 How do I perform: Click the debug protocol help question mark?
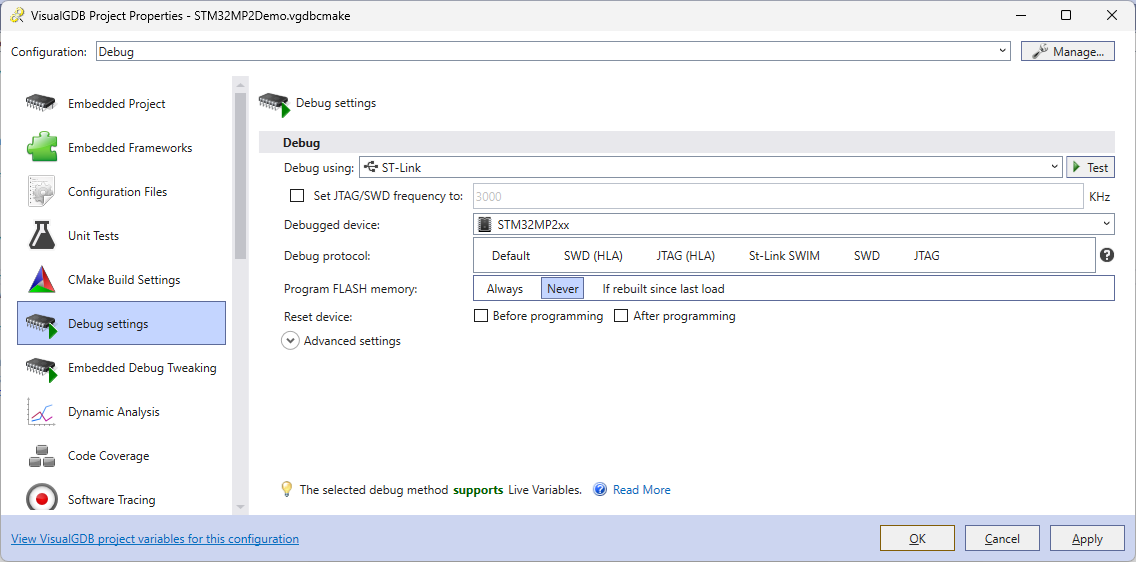(x=1106, y=255)
